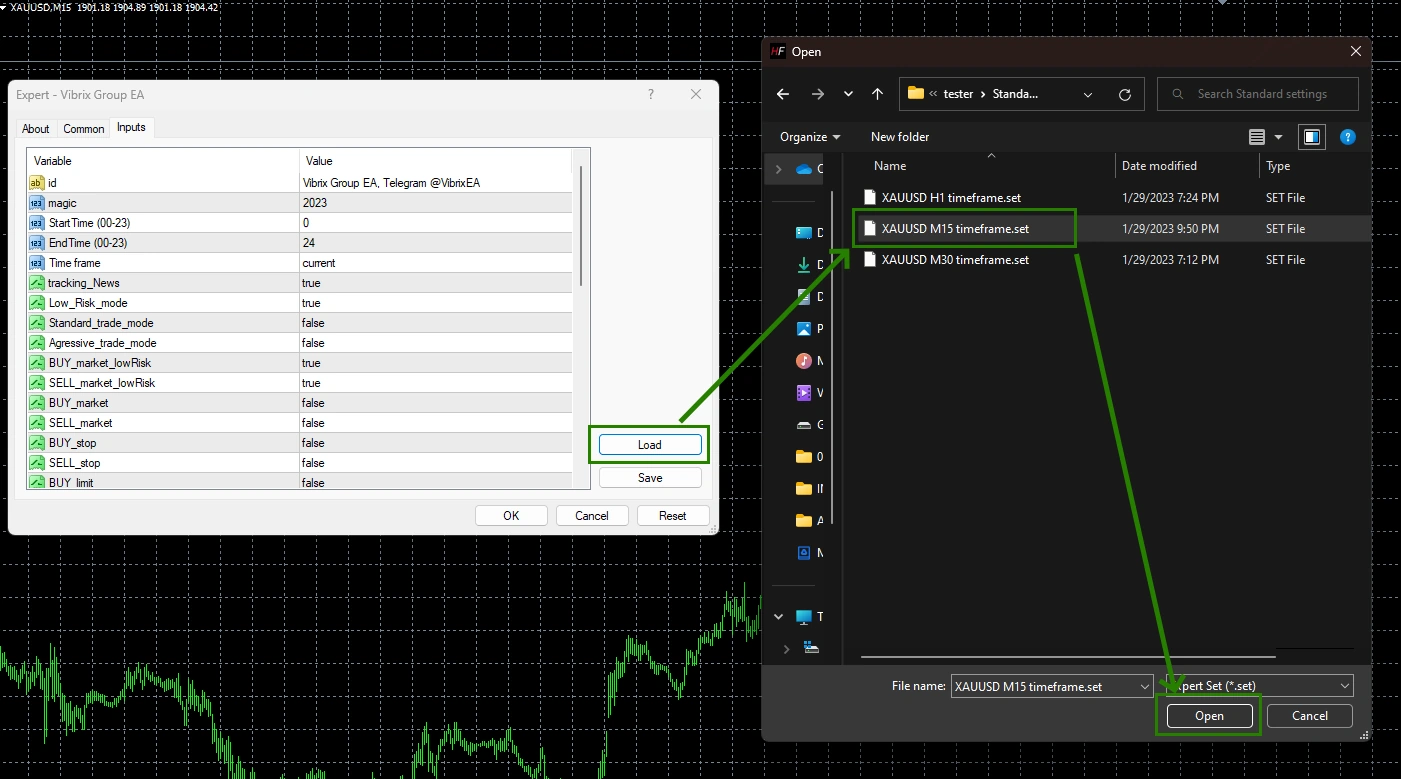Image resolution: width=1401 pixels, height=779 pixels.
Task: Toggle the preview pane button
Action: point(1311,137)
